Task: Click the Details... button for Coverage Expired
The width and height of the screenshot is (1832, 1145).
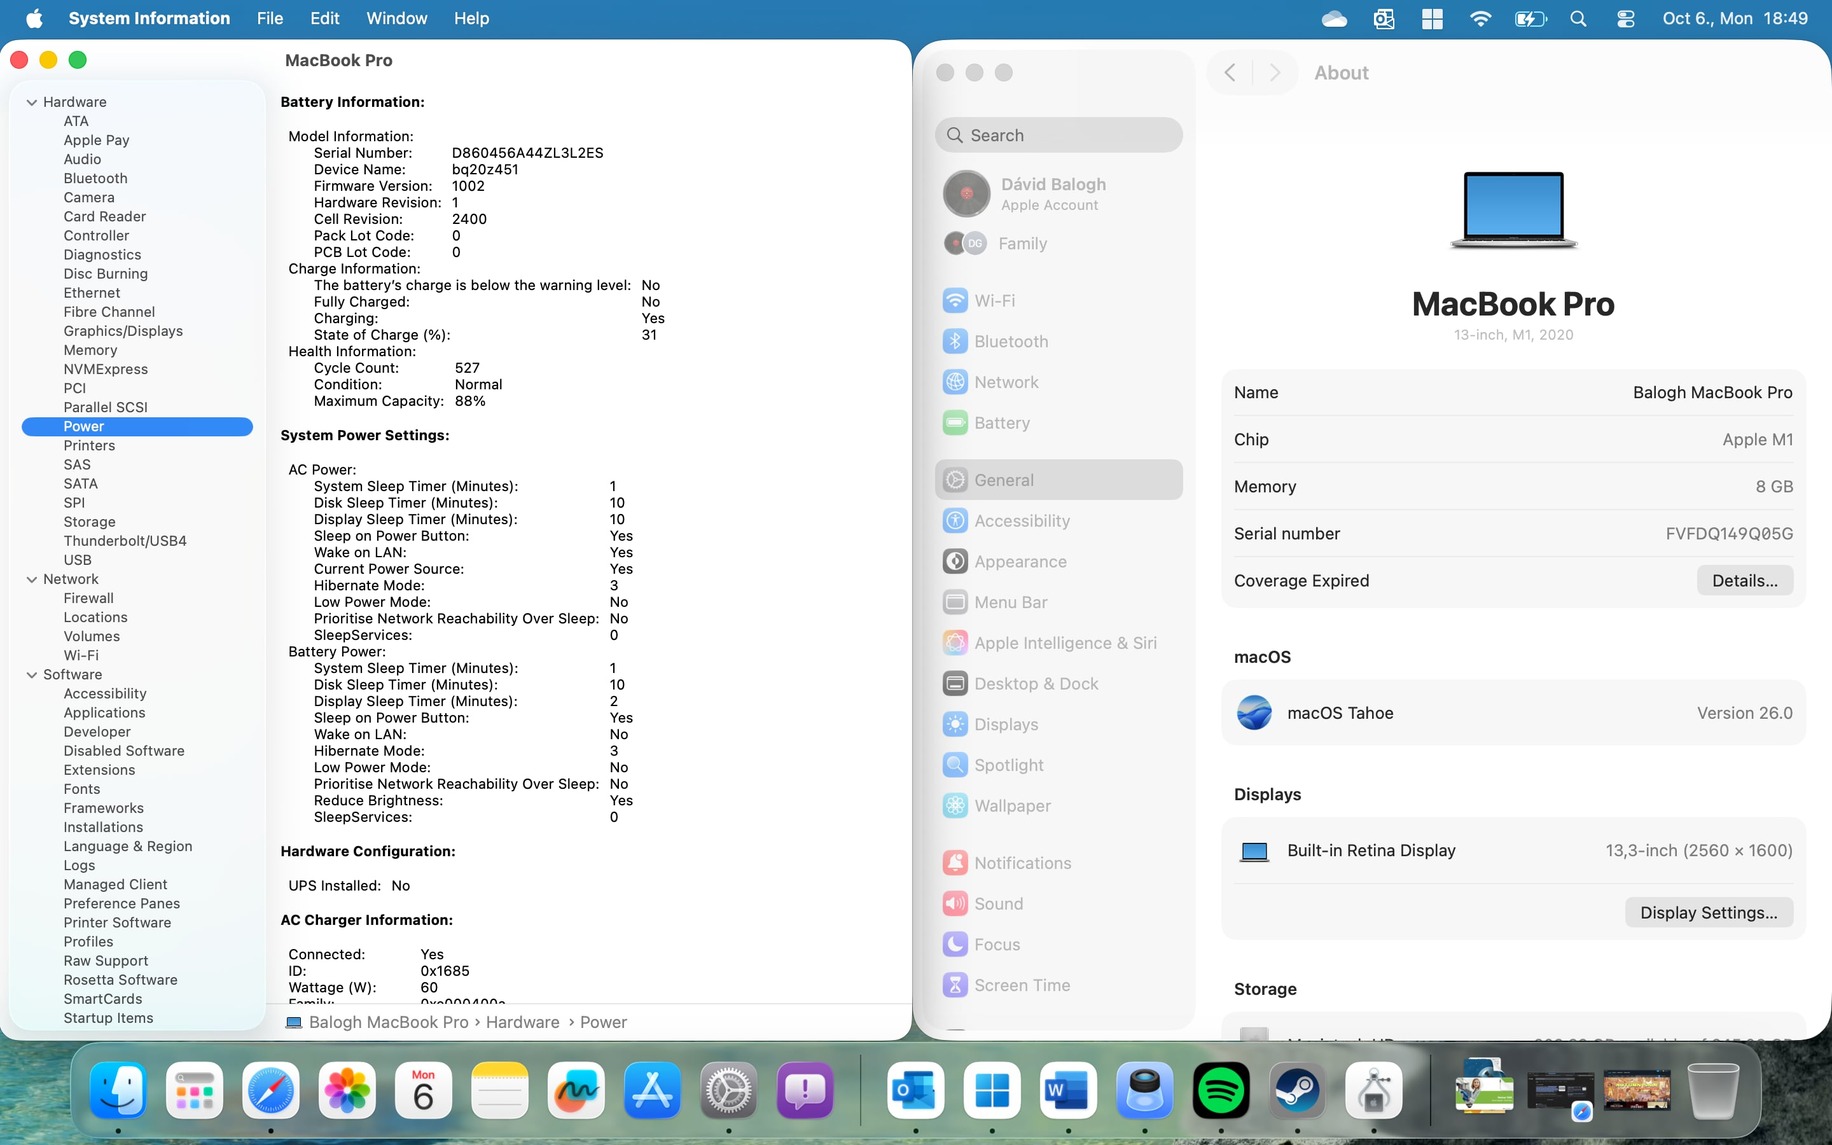Action: tap(1745, 581)
